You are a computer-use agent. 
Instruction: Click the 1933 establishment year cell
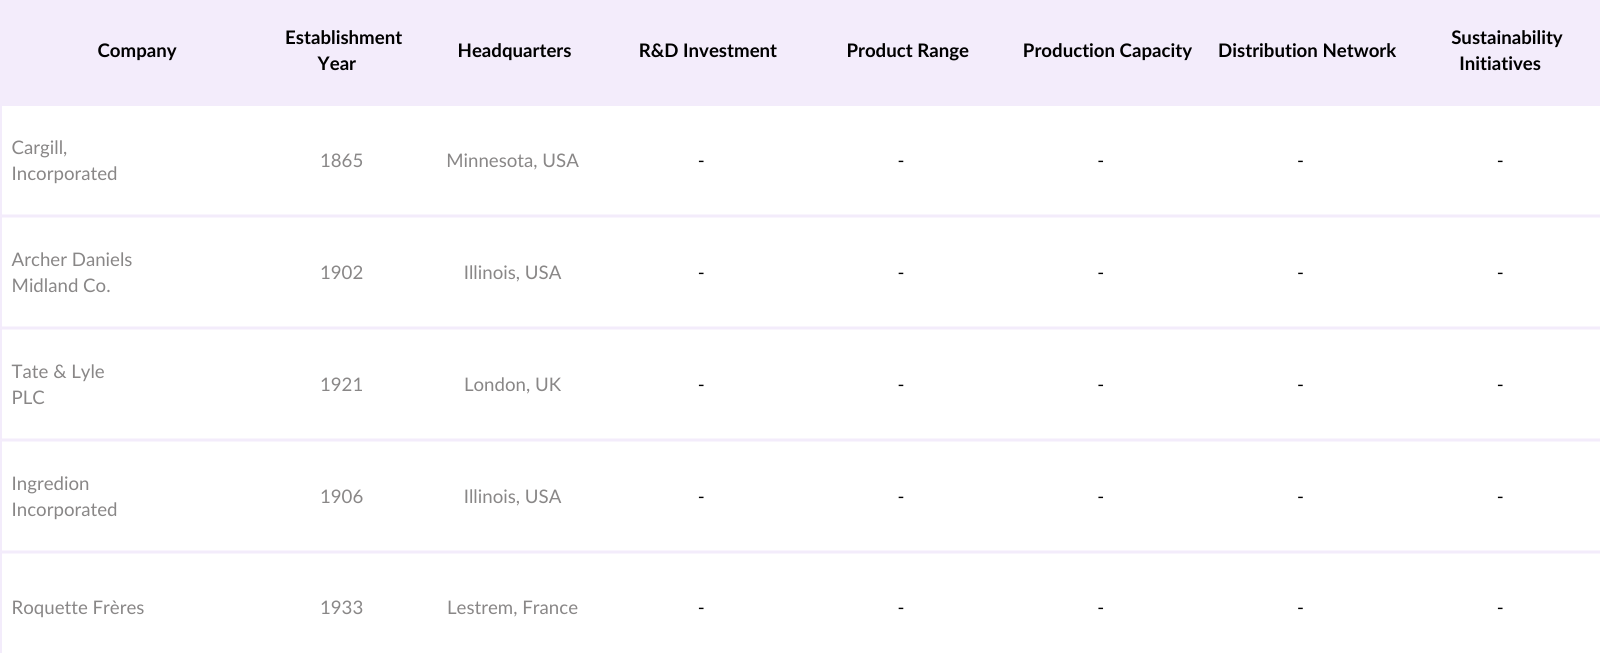341,608
